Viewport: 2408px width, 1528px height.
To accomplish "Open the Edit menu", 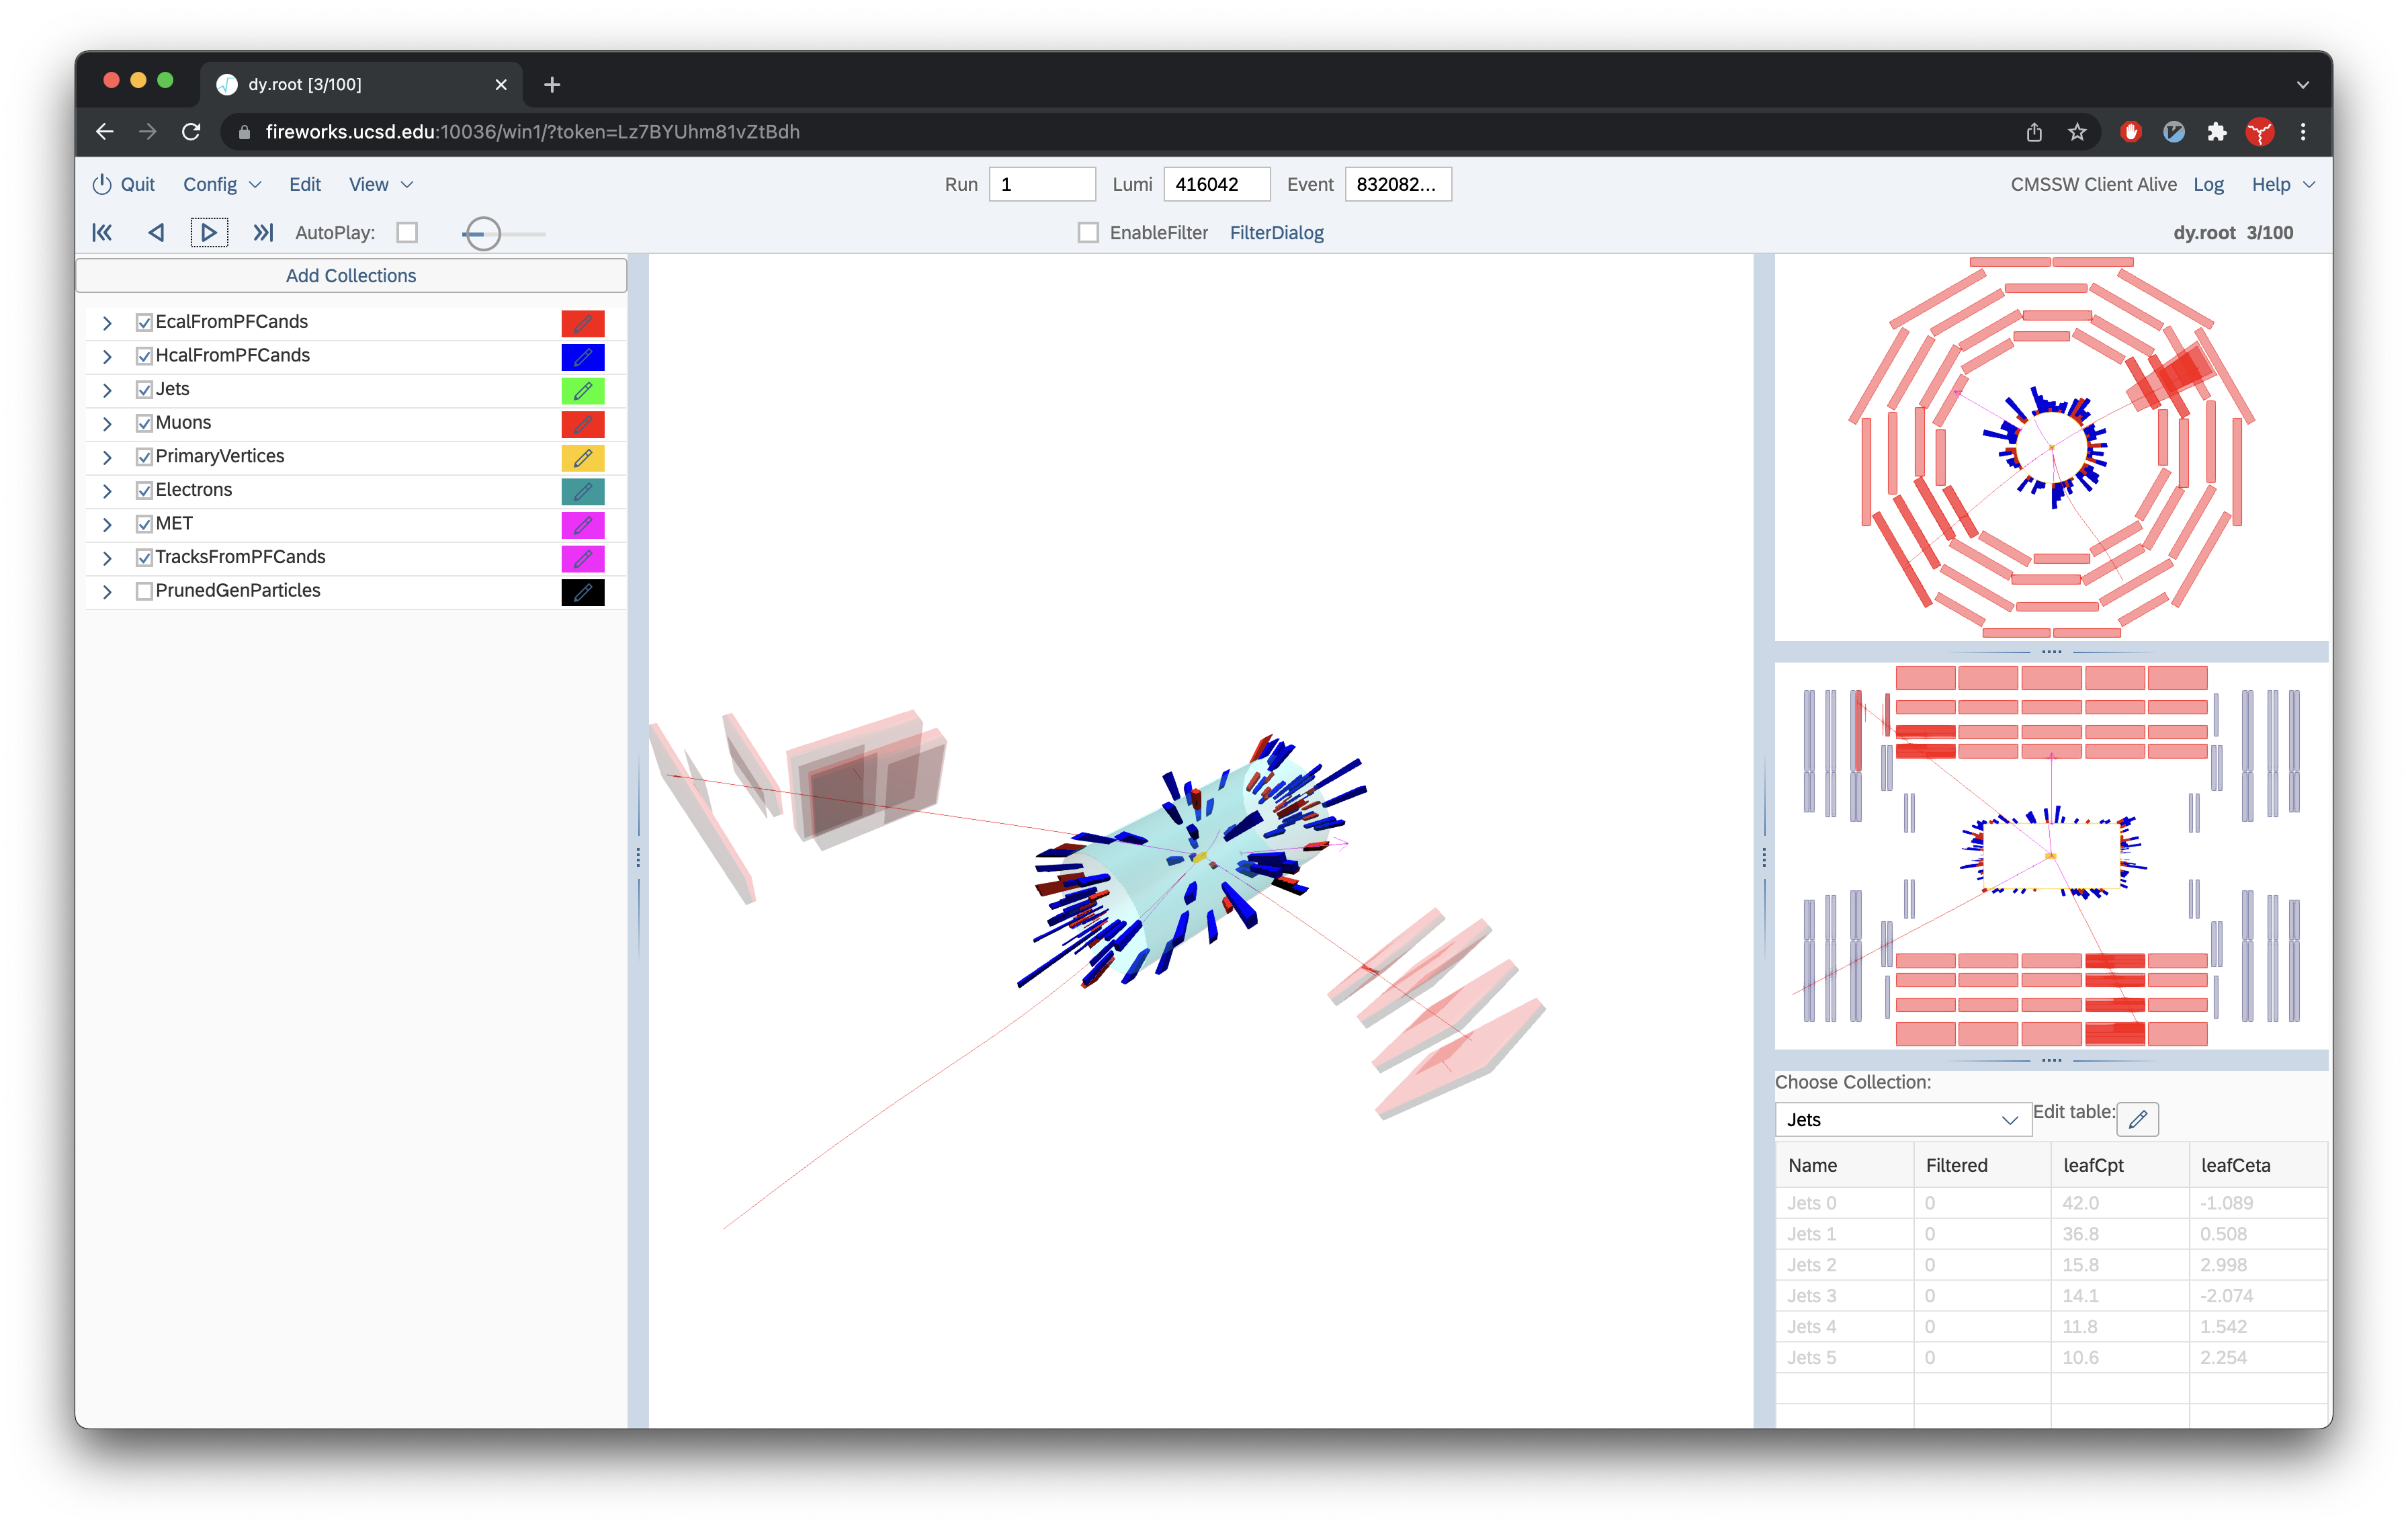I will click(x=305, y=184).
